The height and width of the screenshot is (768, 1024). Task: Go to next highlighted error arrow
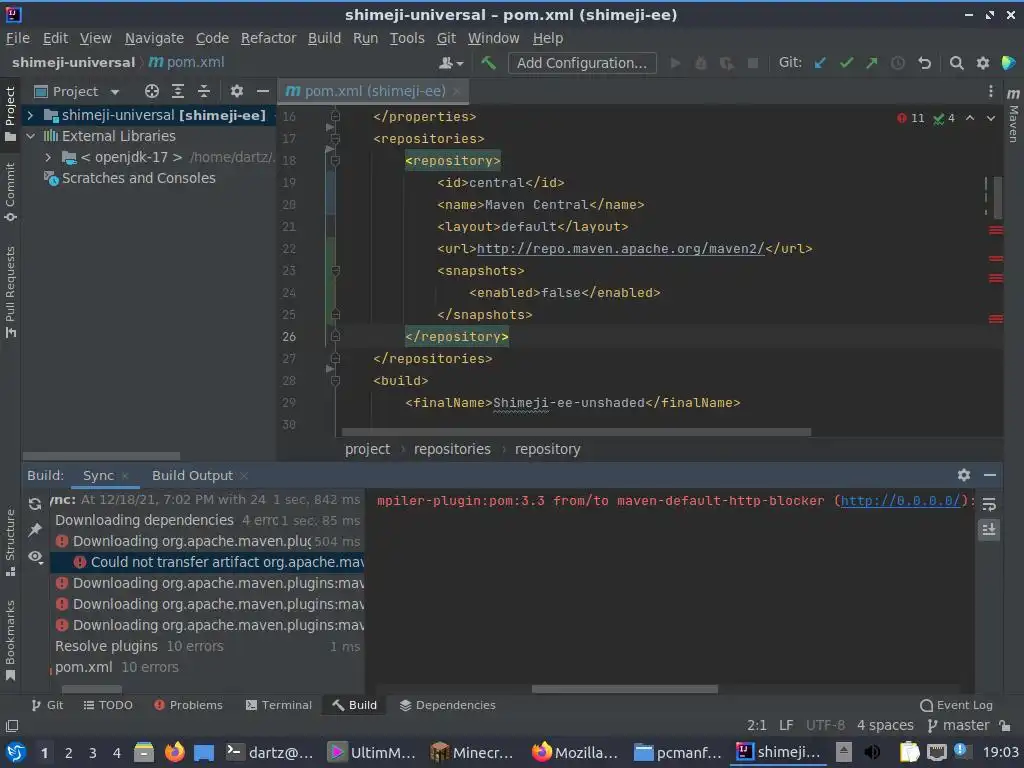[x=991, y=118]
